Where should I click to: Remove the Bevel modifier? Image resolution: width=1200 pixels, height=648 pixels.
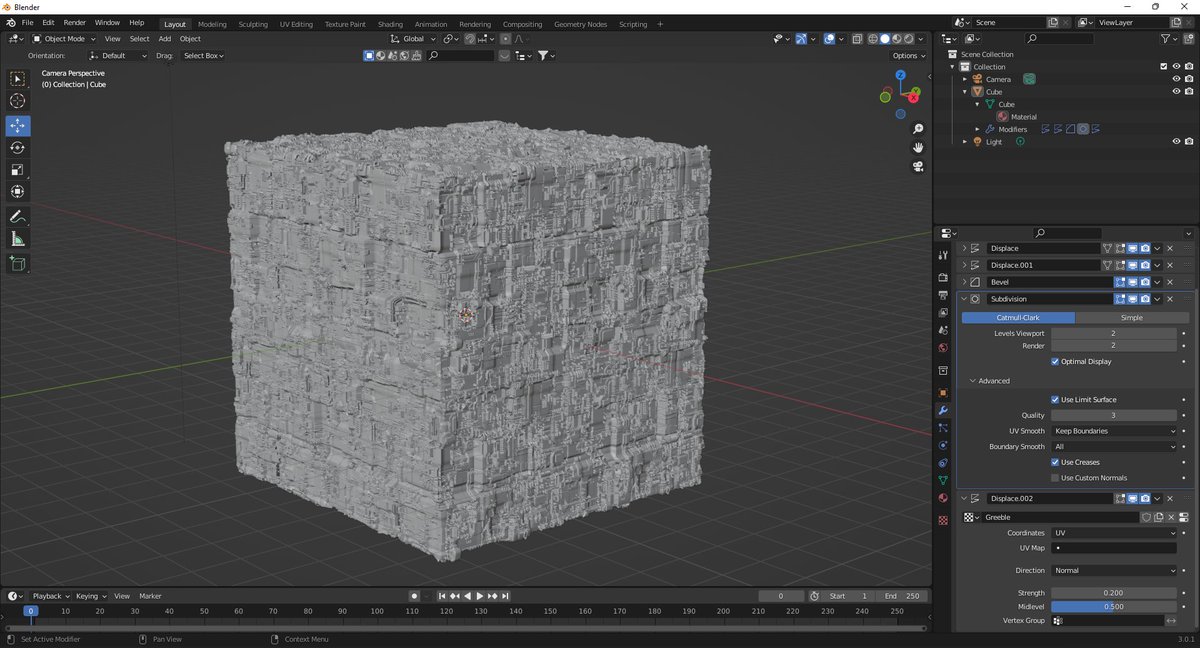pyautogui.click(x=1169, y=282)
